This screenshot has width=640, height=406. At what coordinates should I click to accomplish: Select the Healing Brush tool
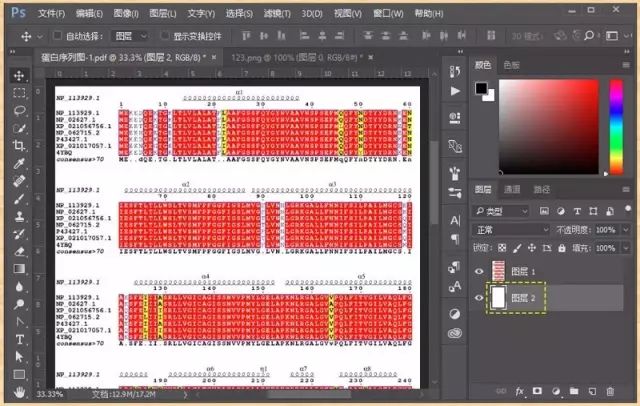[19, 181]
